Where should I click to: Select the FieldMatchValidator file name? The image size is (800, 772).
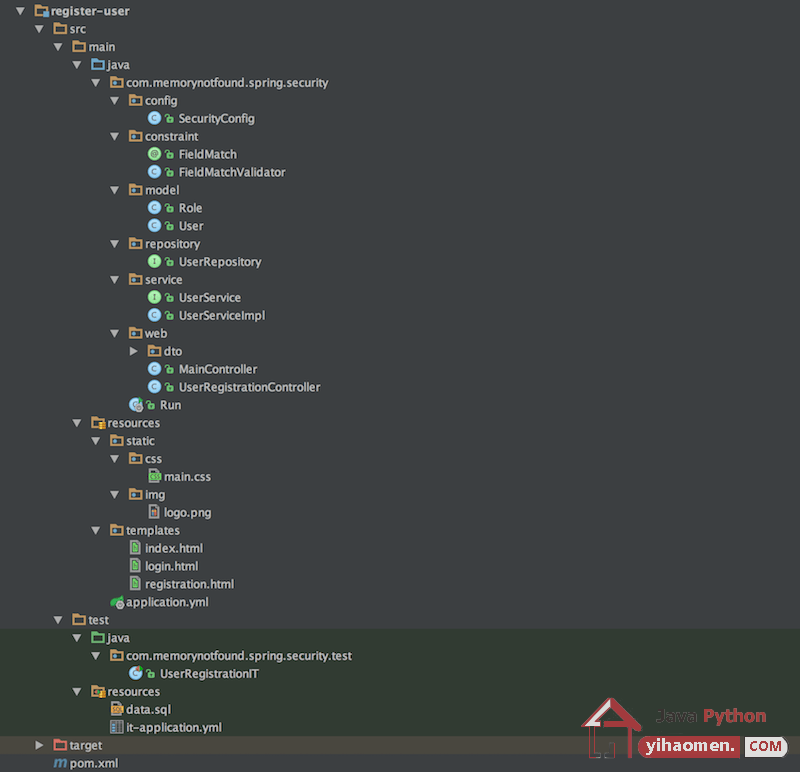tap(232, 172)
